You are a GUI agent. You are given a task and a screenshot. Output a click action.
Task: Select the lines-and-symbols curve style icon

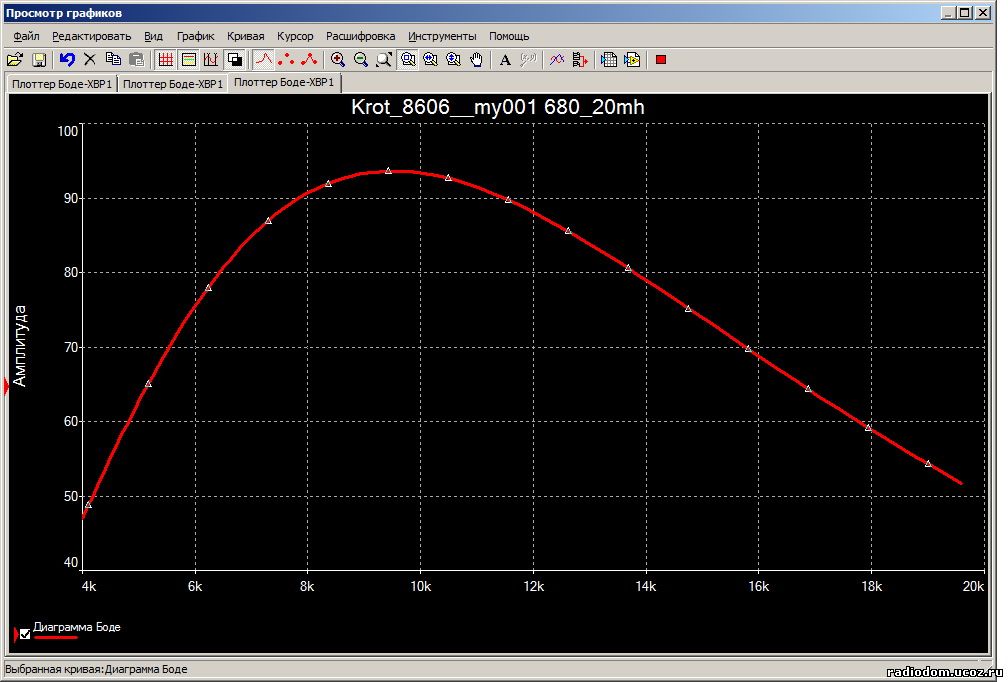pos(309,60)
